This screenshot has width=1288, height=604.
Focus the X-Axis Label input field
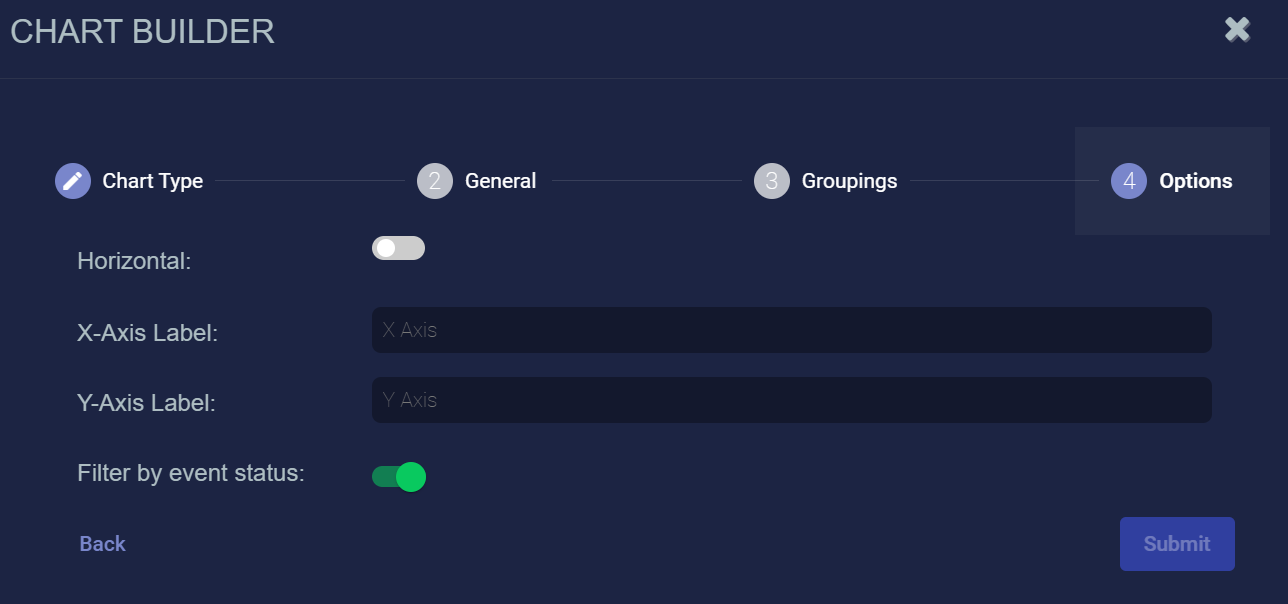coord(791,330)
